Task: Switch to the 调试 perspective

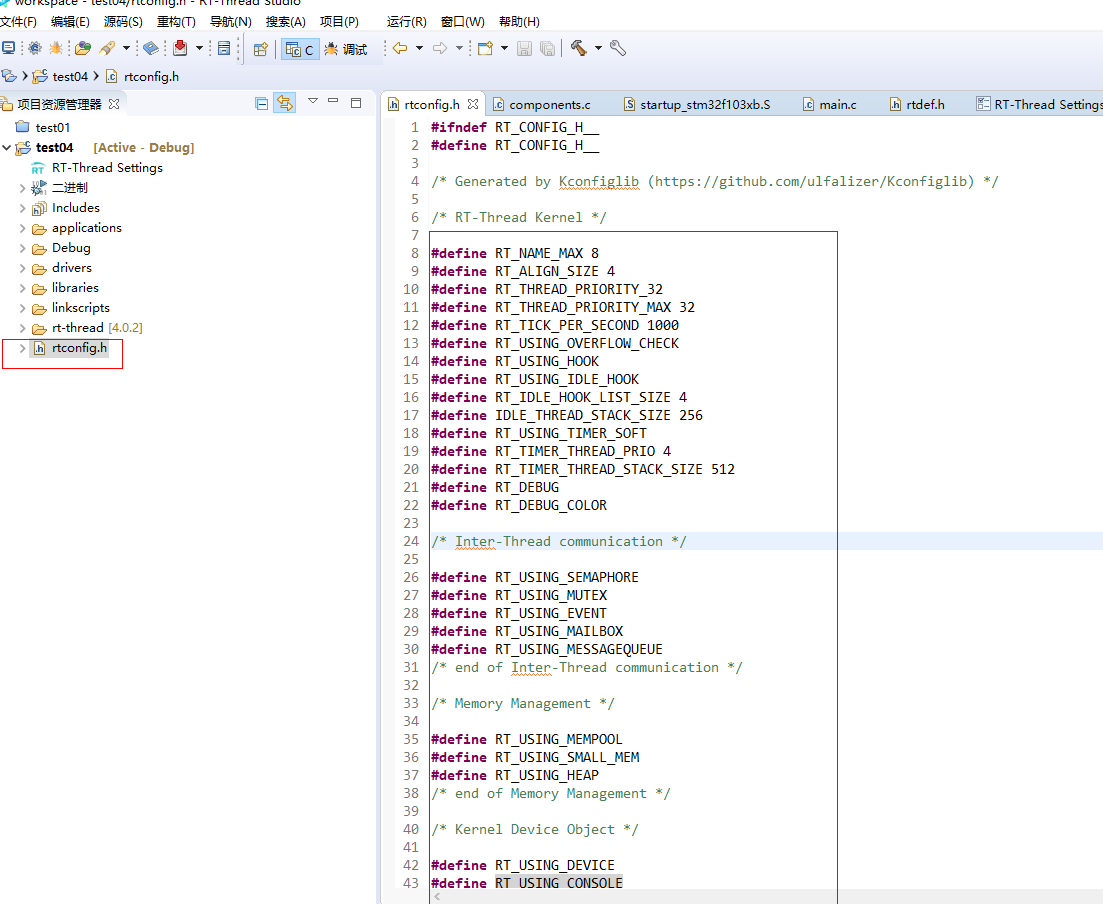Action: tap(345, 49)
